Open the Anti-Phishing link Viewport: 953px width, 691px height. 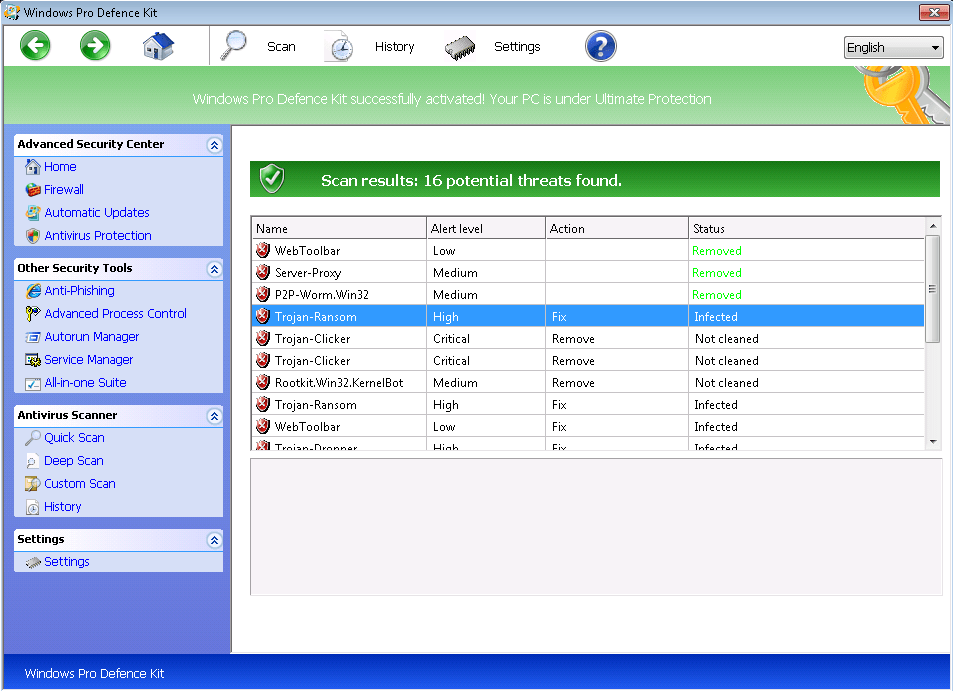pos(79,291)
